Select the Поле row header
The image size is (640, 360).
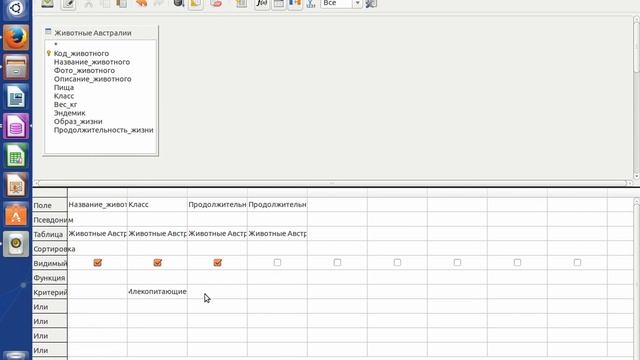tap(50, 205)
